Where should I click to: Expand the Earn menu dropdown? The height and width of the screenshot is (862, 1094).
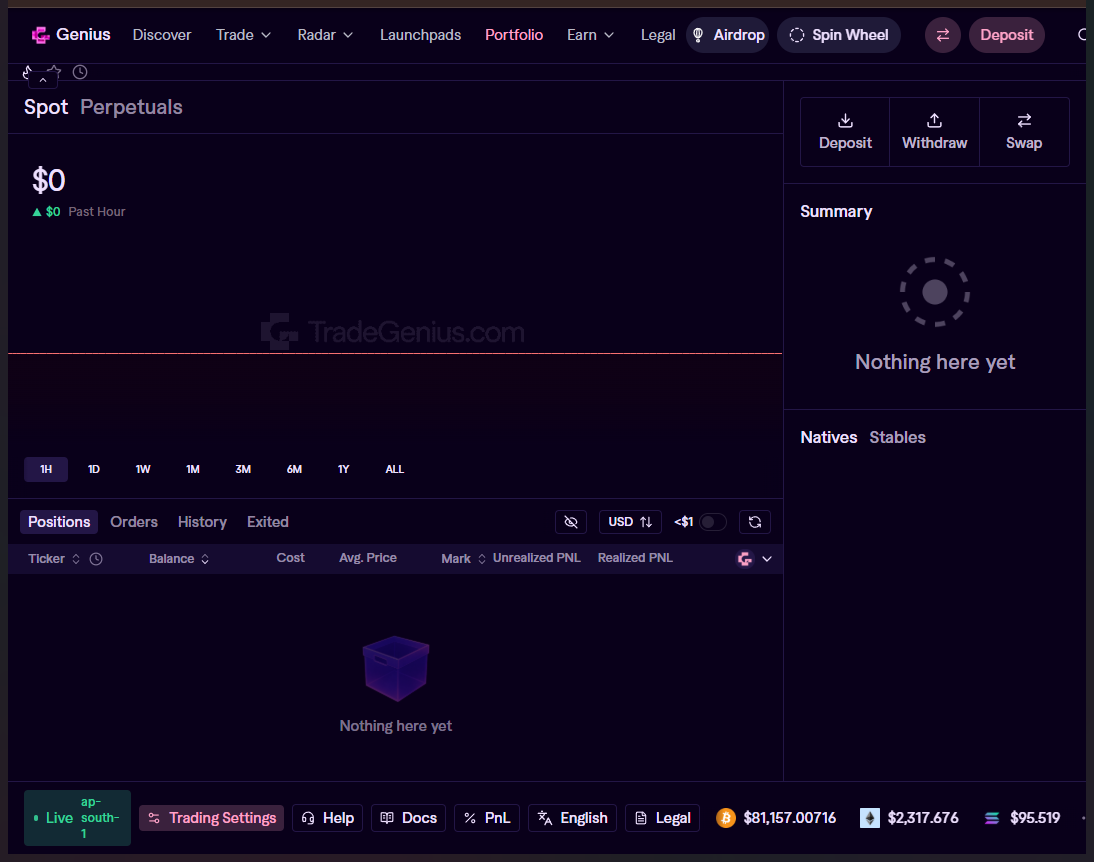pyautogui.click(x=590, y=35)
